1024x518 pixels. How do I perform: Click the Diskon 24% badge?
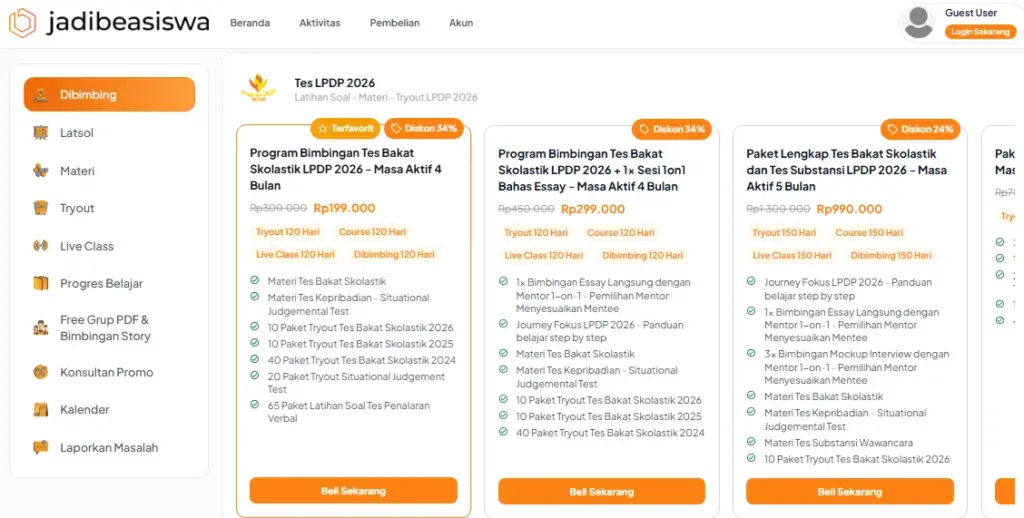921,129
